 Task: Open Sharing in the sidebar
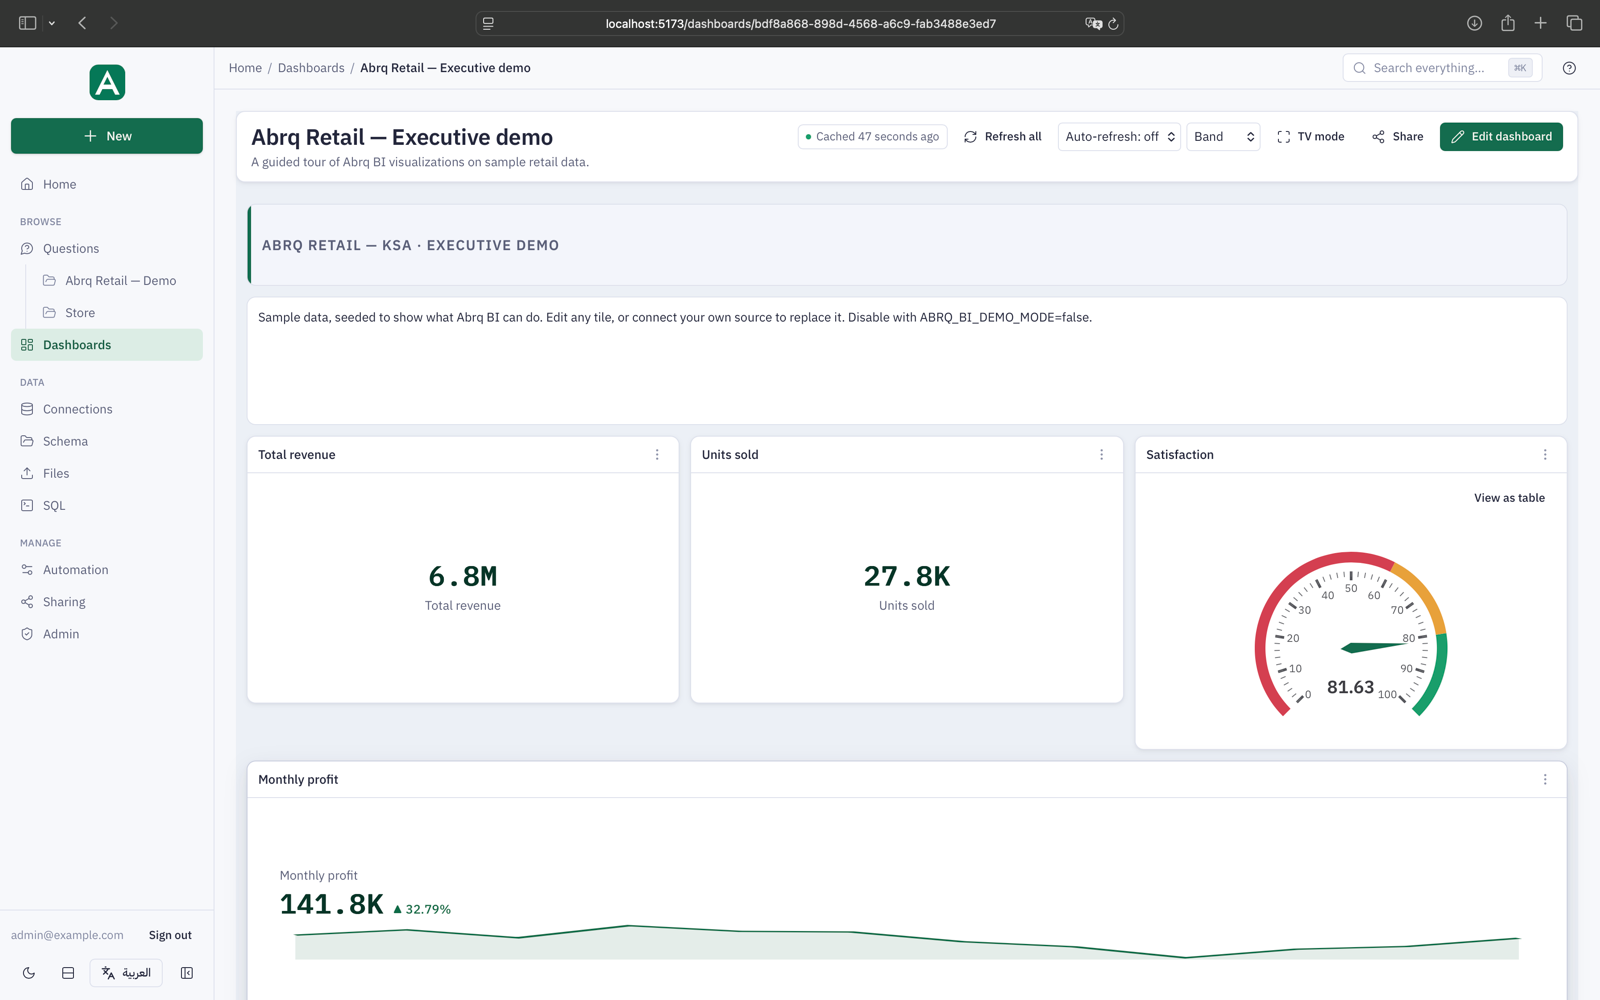[x=107, y=602]
